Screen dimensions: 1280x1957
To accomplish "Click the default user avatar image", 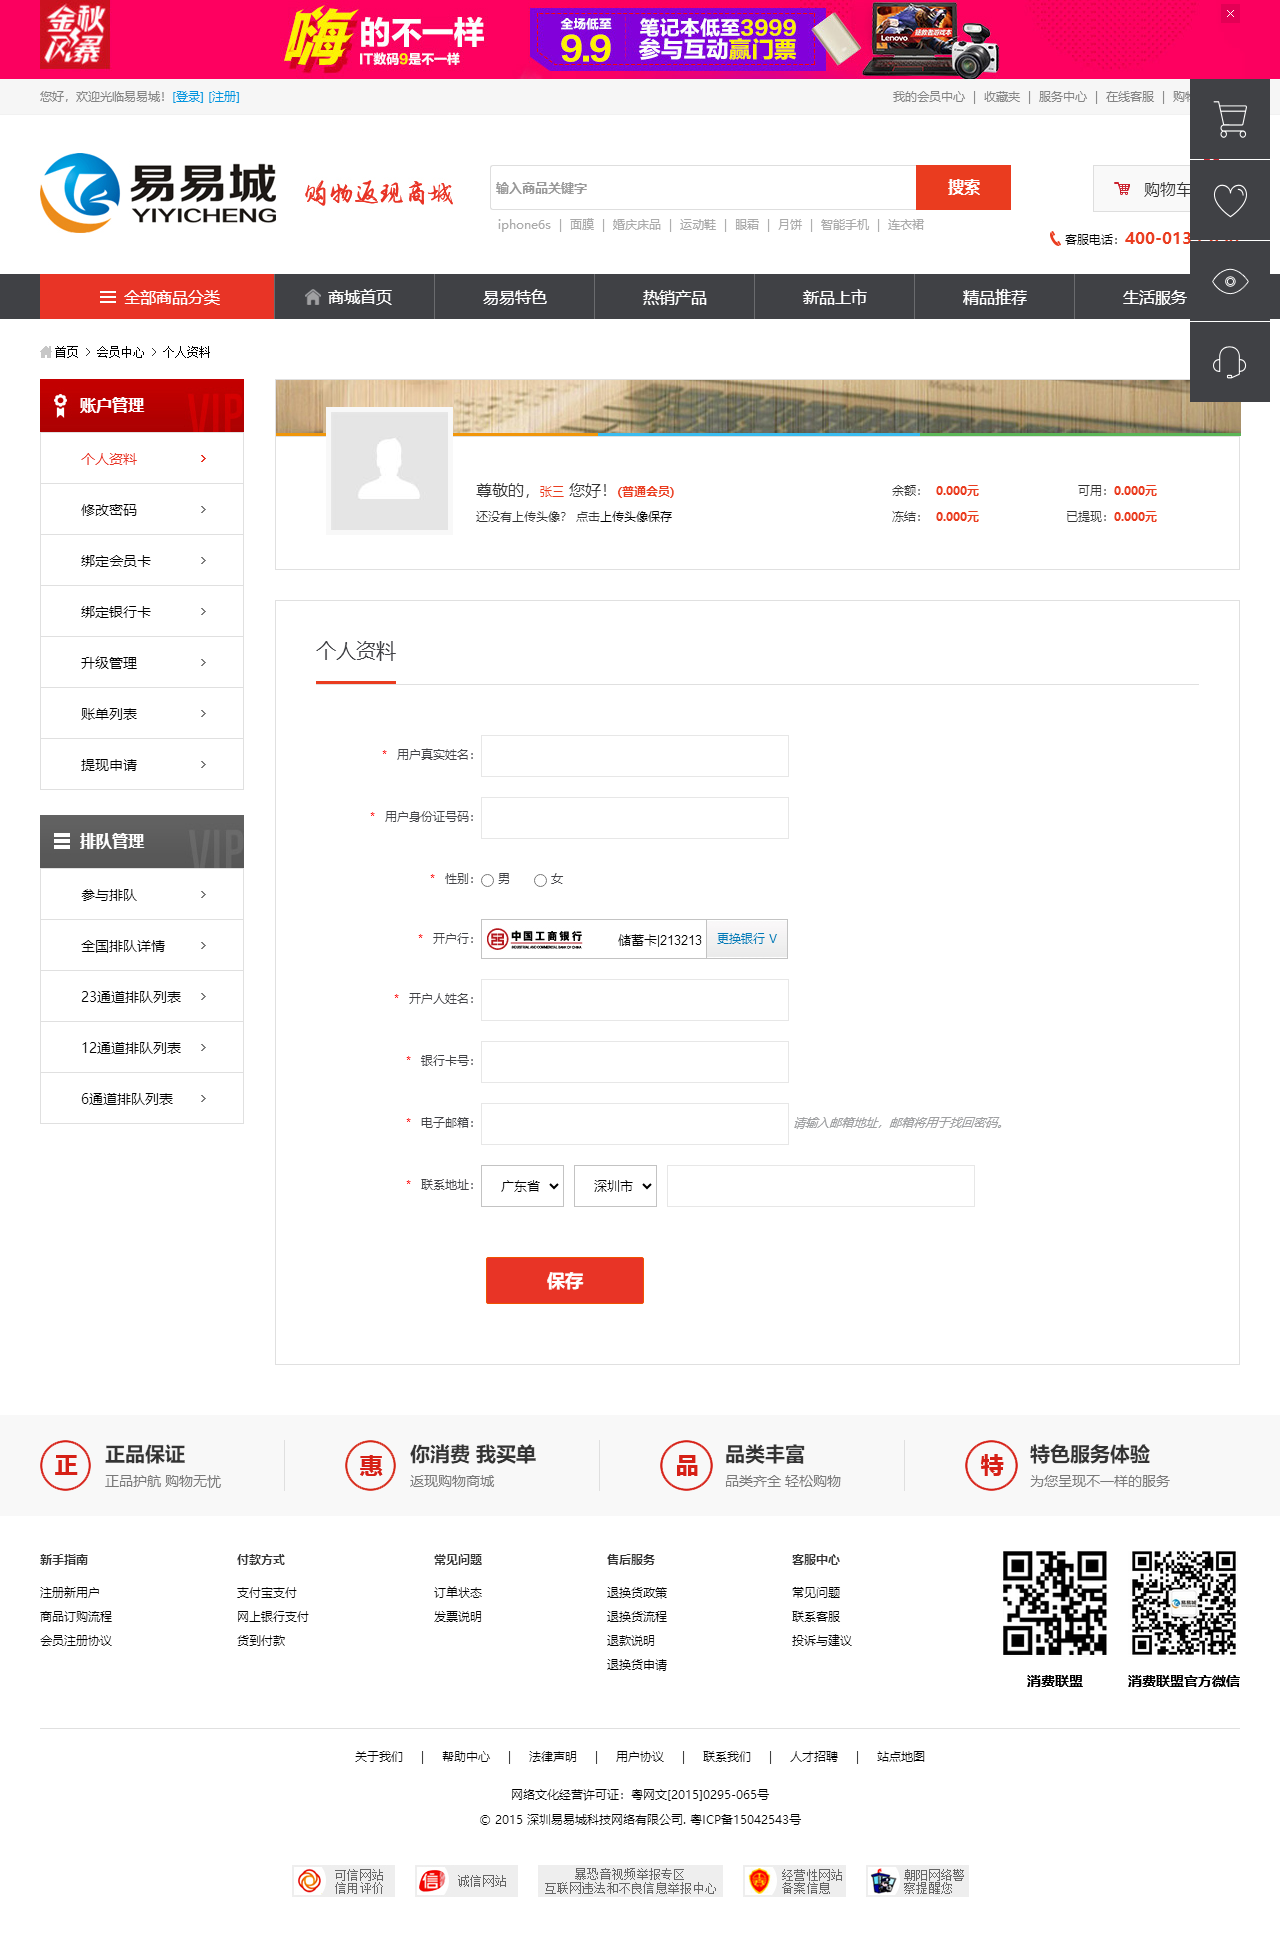I will pos(389,470).
